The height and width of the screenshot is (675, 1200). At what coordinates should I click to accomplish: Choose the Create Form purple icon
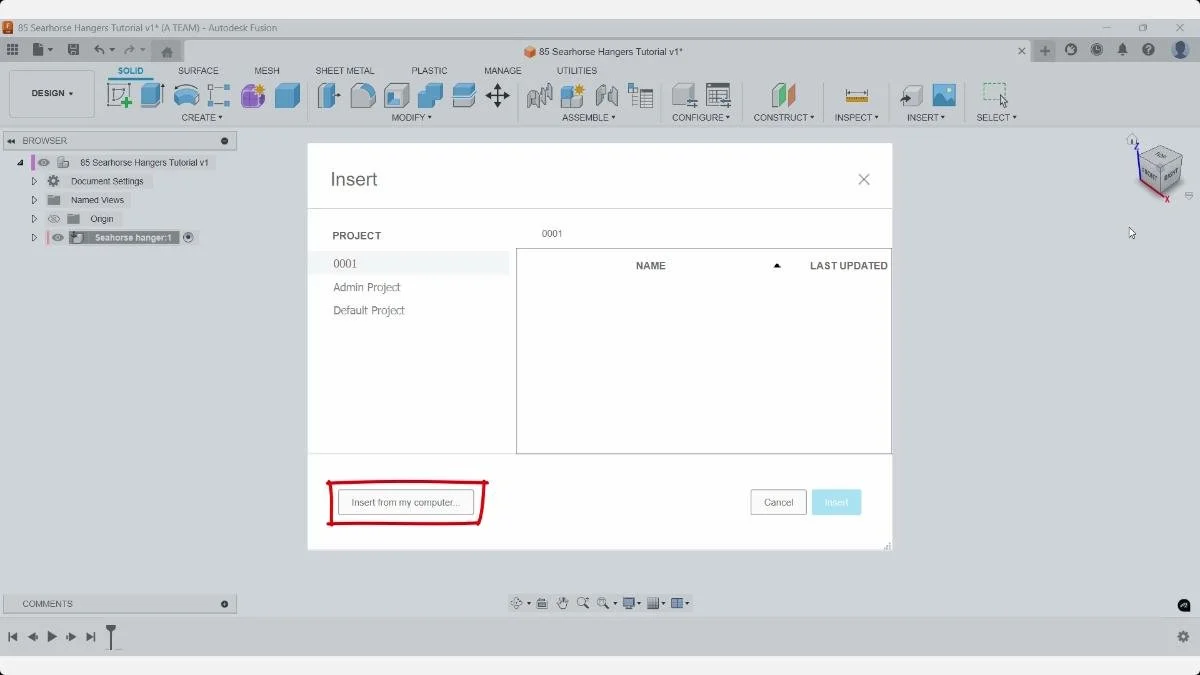pos(253,95)
